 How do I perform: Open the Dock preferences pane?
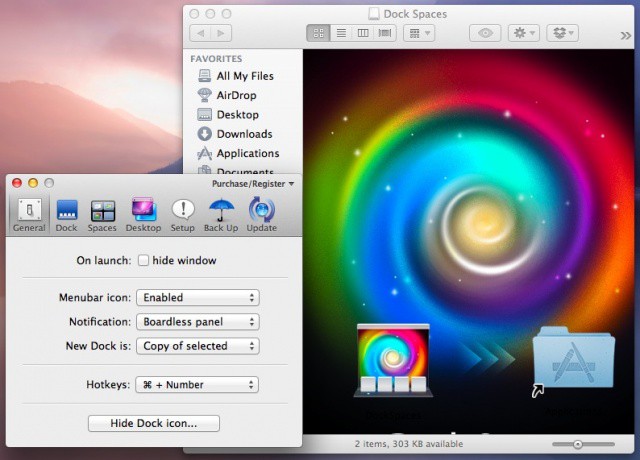pyautogui.click(x=66, y=215)
